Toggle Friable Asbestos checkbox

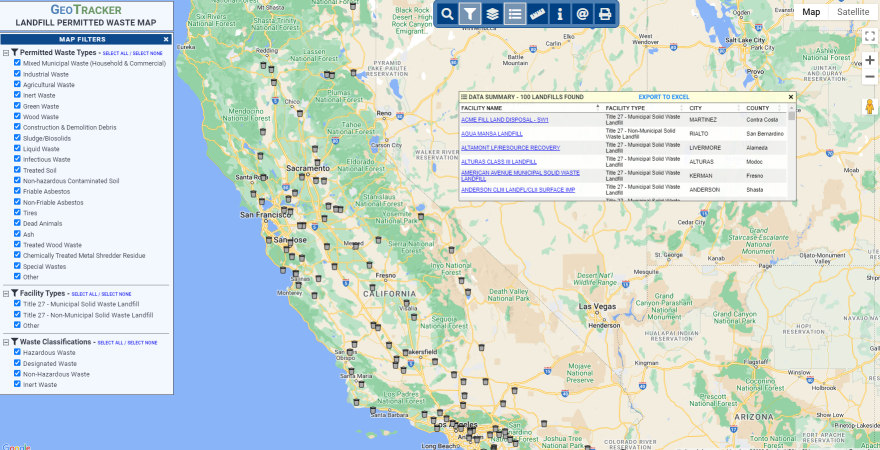pos(17,191)
